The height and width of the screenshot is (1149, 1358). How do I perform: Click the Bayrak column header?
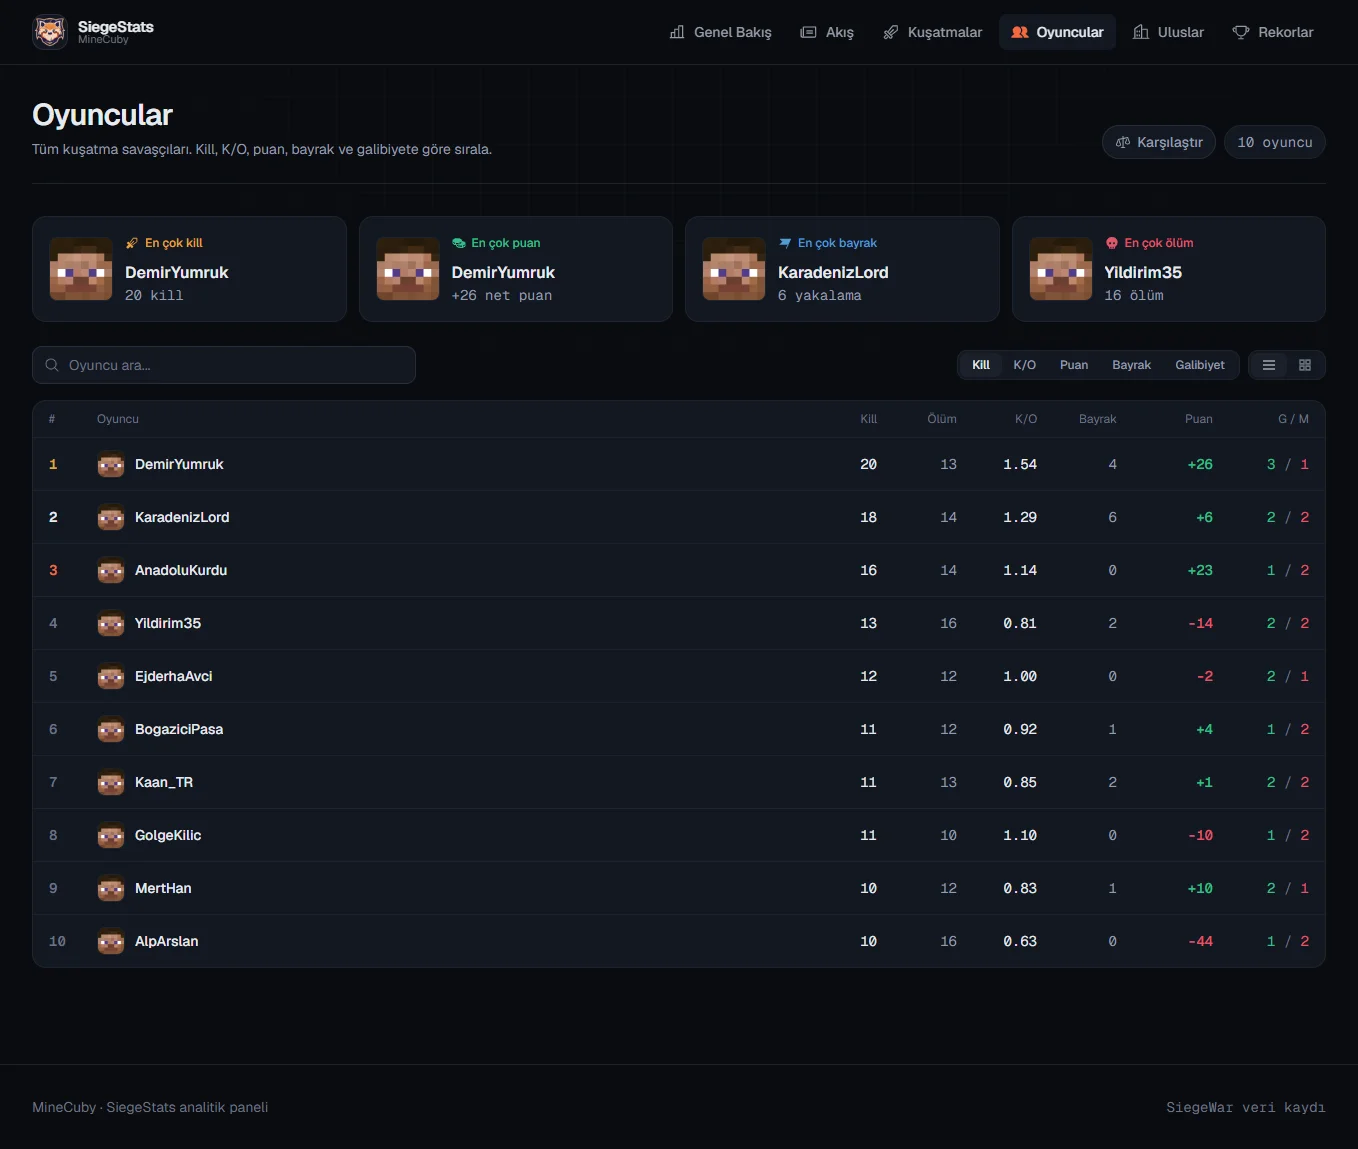1098,419
